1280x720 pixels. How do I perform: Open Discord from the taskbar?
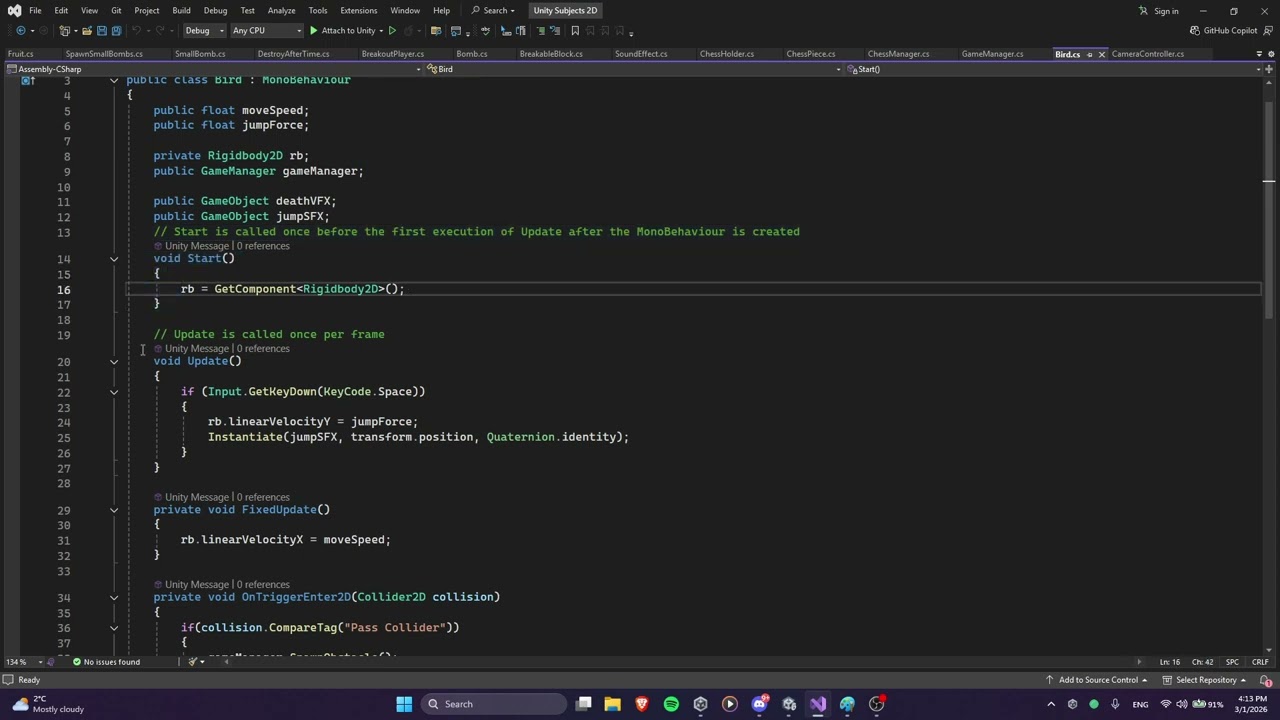tap(759, 704)
